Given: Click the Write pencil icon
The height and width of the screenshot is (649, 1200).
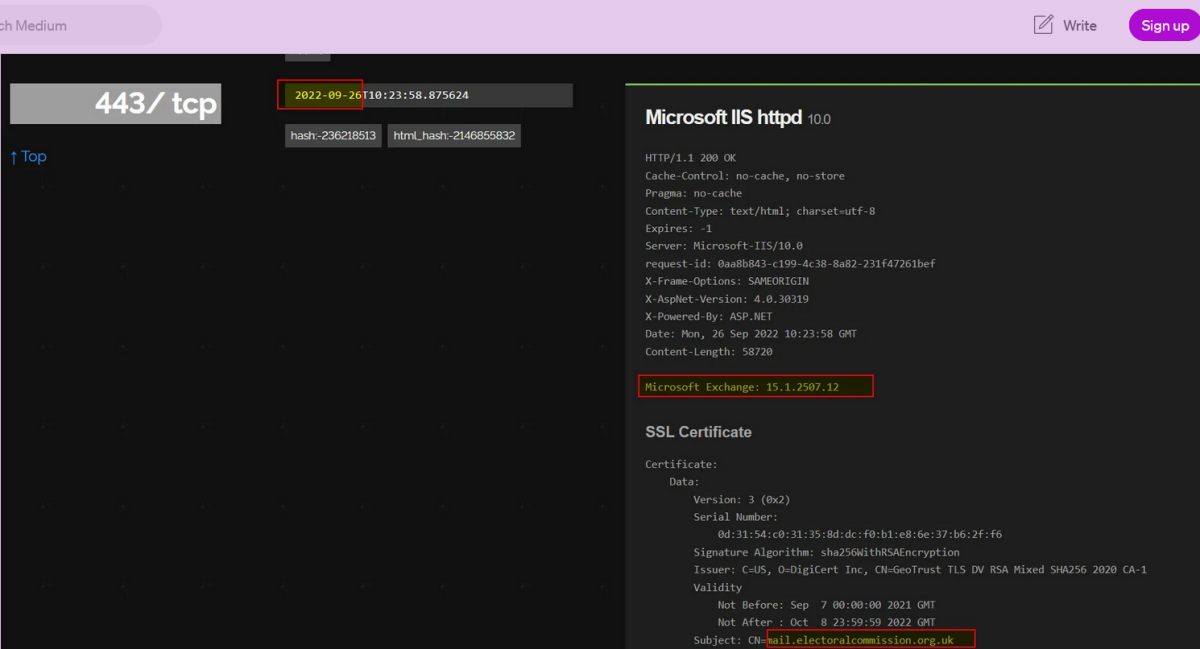Looking at the screenshot, I should click(1043, 25).
